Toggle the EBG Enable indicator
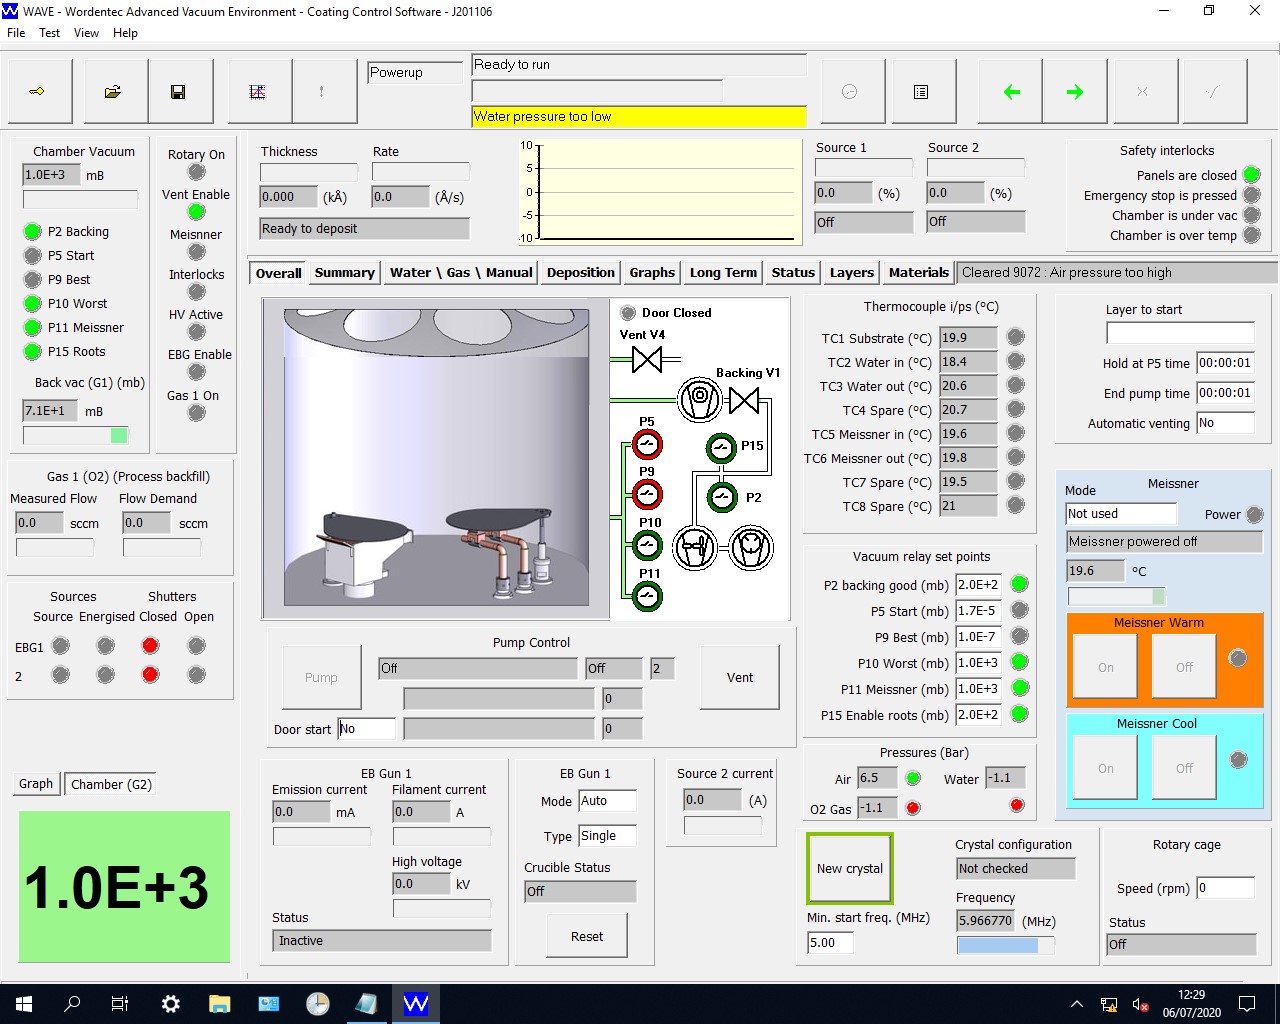1280x1024 pixels. tap(197, 372)
